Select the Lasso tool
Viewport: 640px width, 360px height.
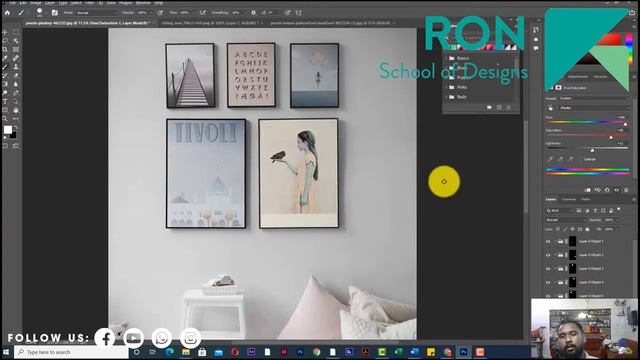pos(5,41)
